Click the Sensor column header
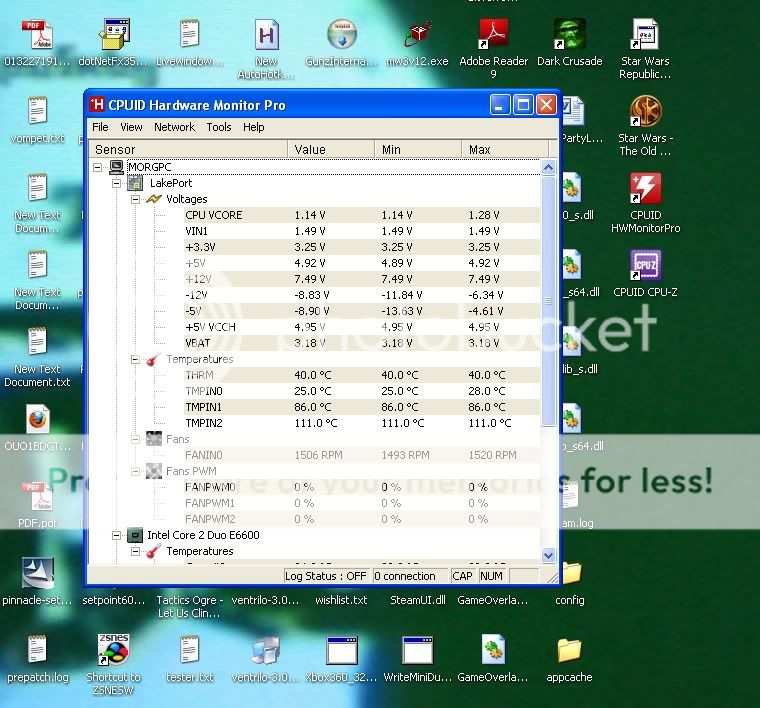The height and width of the screenshot is (708, 760). tap(115, 149)
